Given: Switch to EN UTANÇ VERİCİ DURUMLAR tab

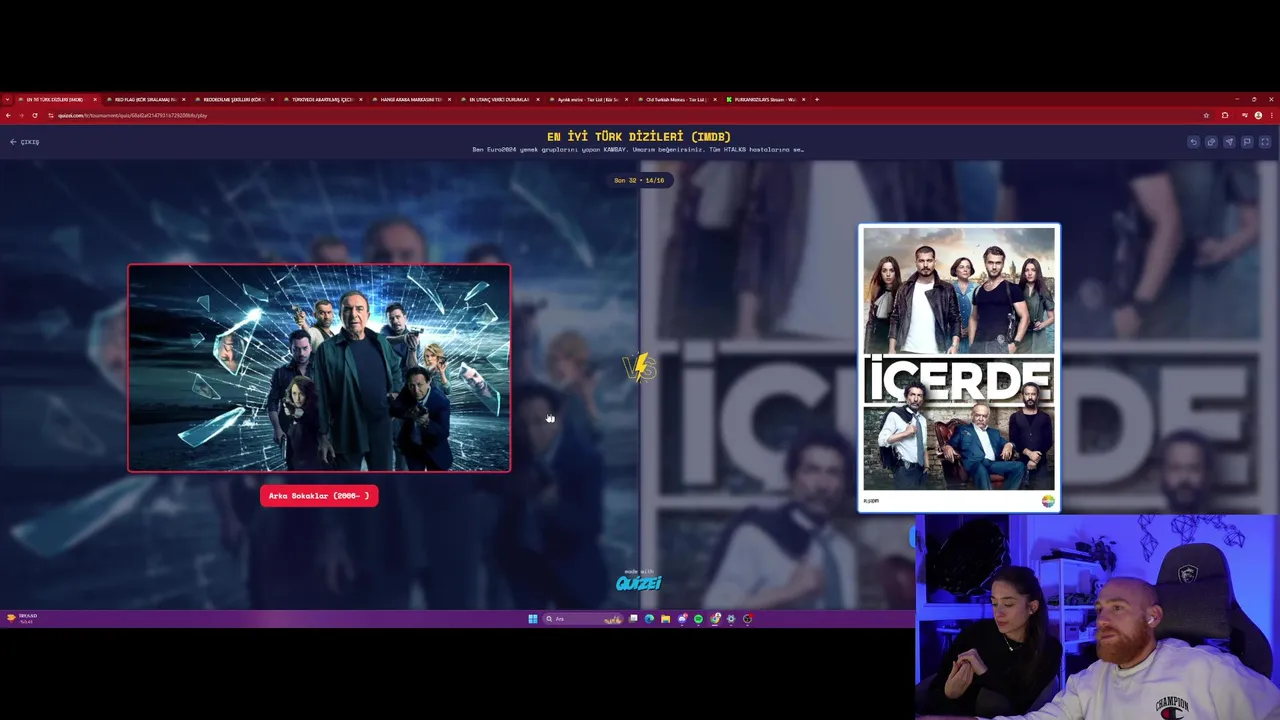Looking at the screenshot, I should tap(499, 99).
